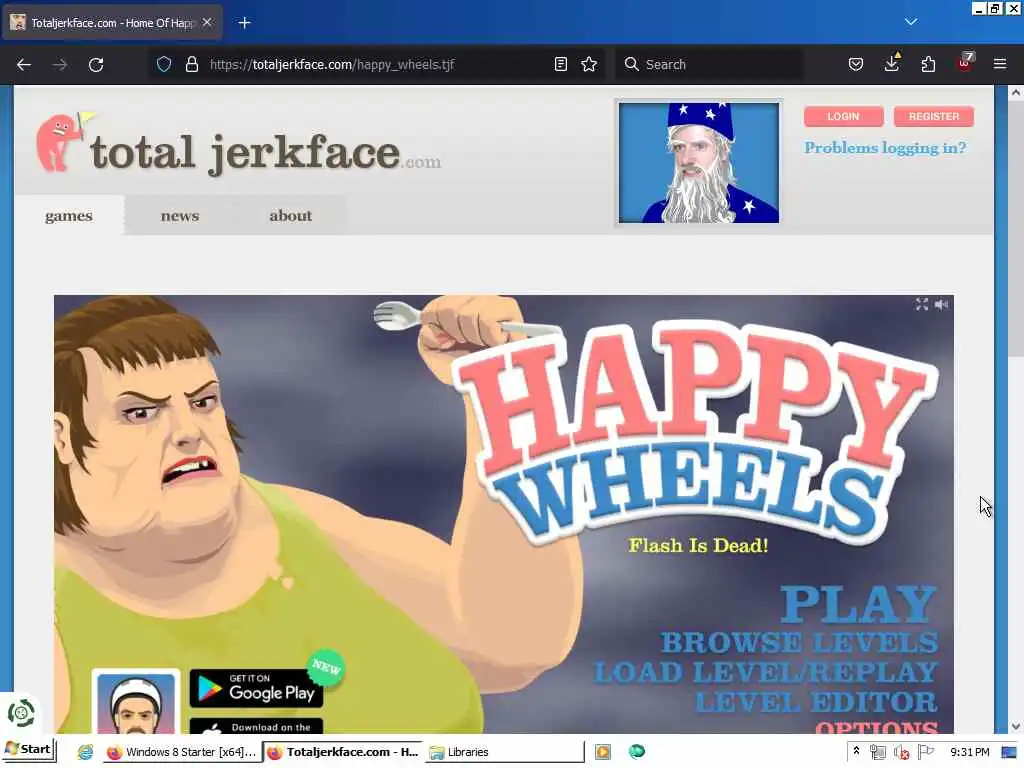
Task: Toggle game fullscreen icon
Action: coord(921,304)
